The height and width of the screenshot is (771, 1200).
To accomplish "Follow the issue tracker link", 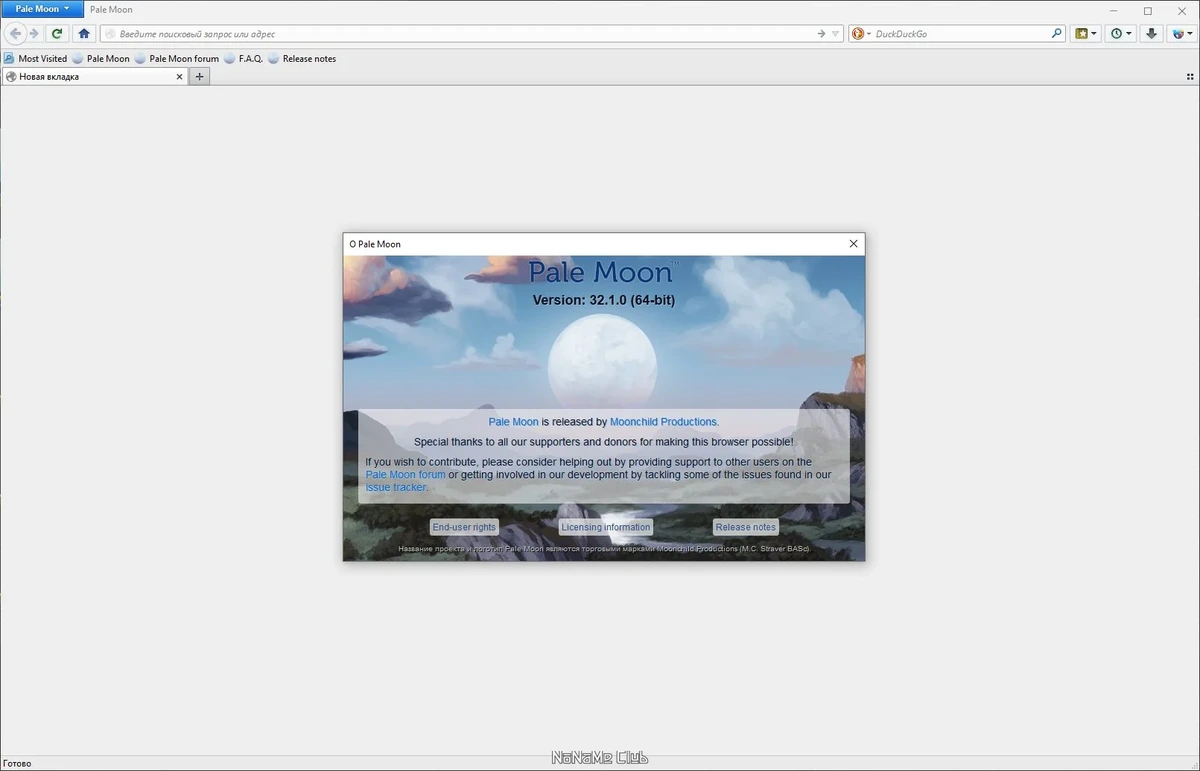I will pyautogui.click(x=396, y=488).
